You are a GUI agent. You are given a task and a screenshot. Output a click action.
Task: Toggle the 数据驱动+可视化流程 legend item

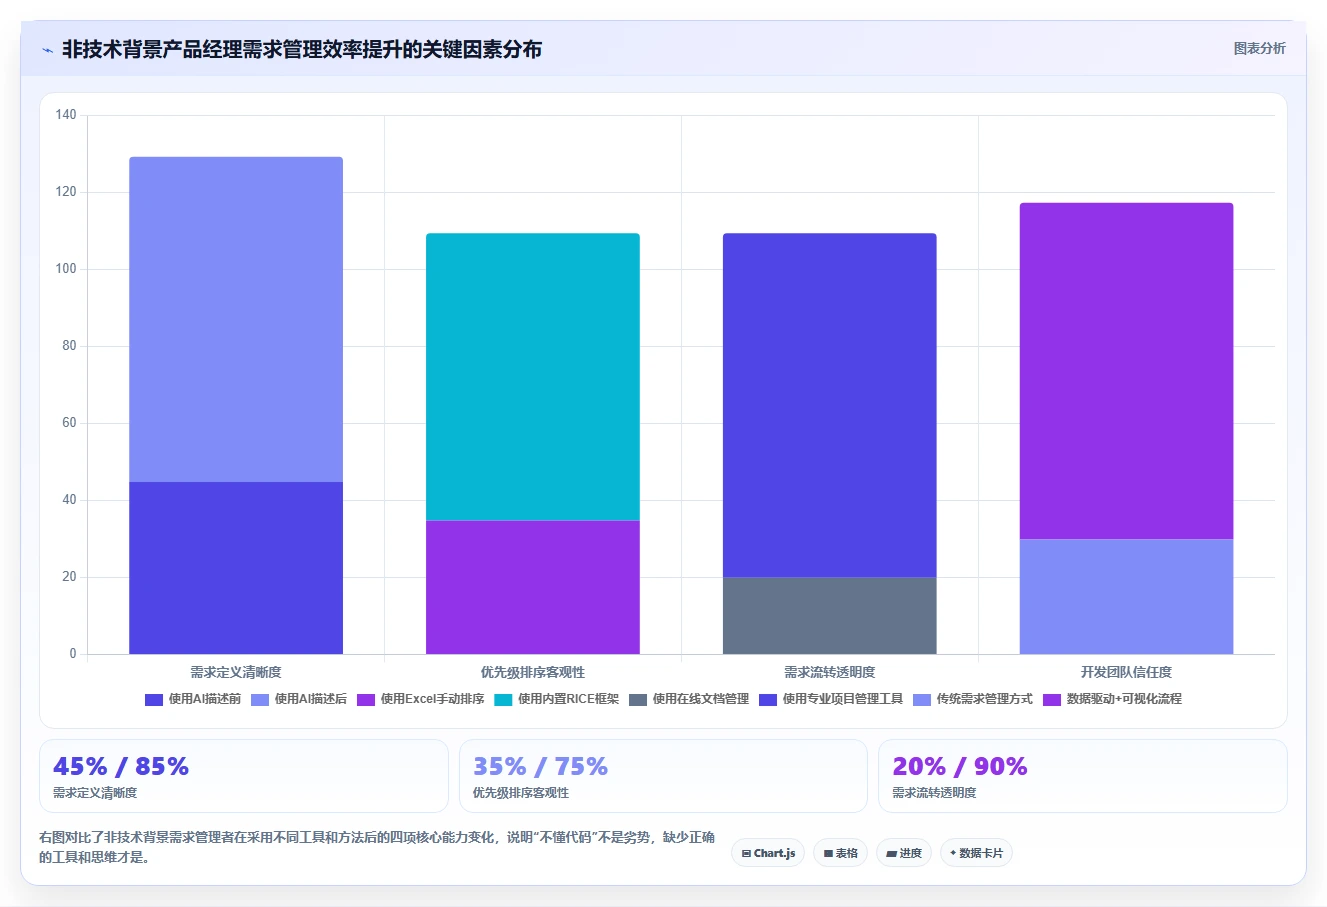pos(1112,699)
